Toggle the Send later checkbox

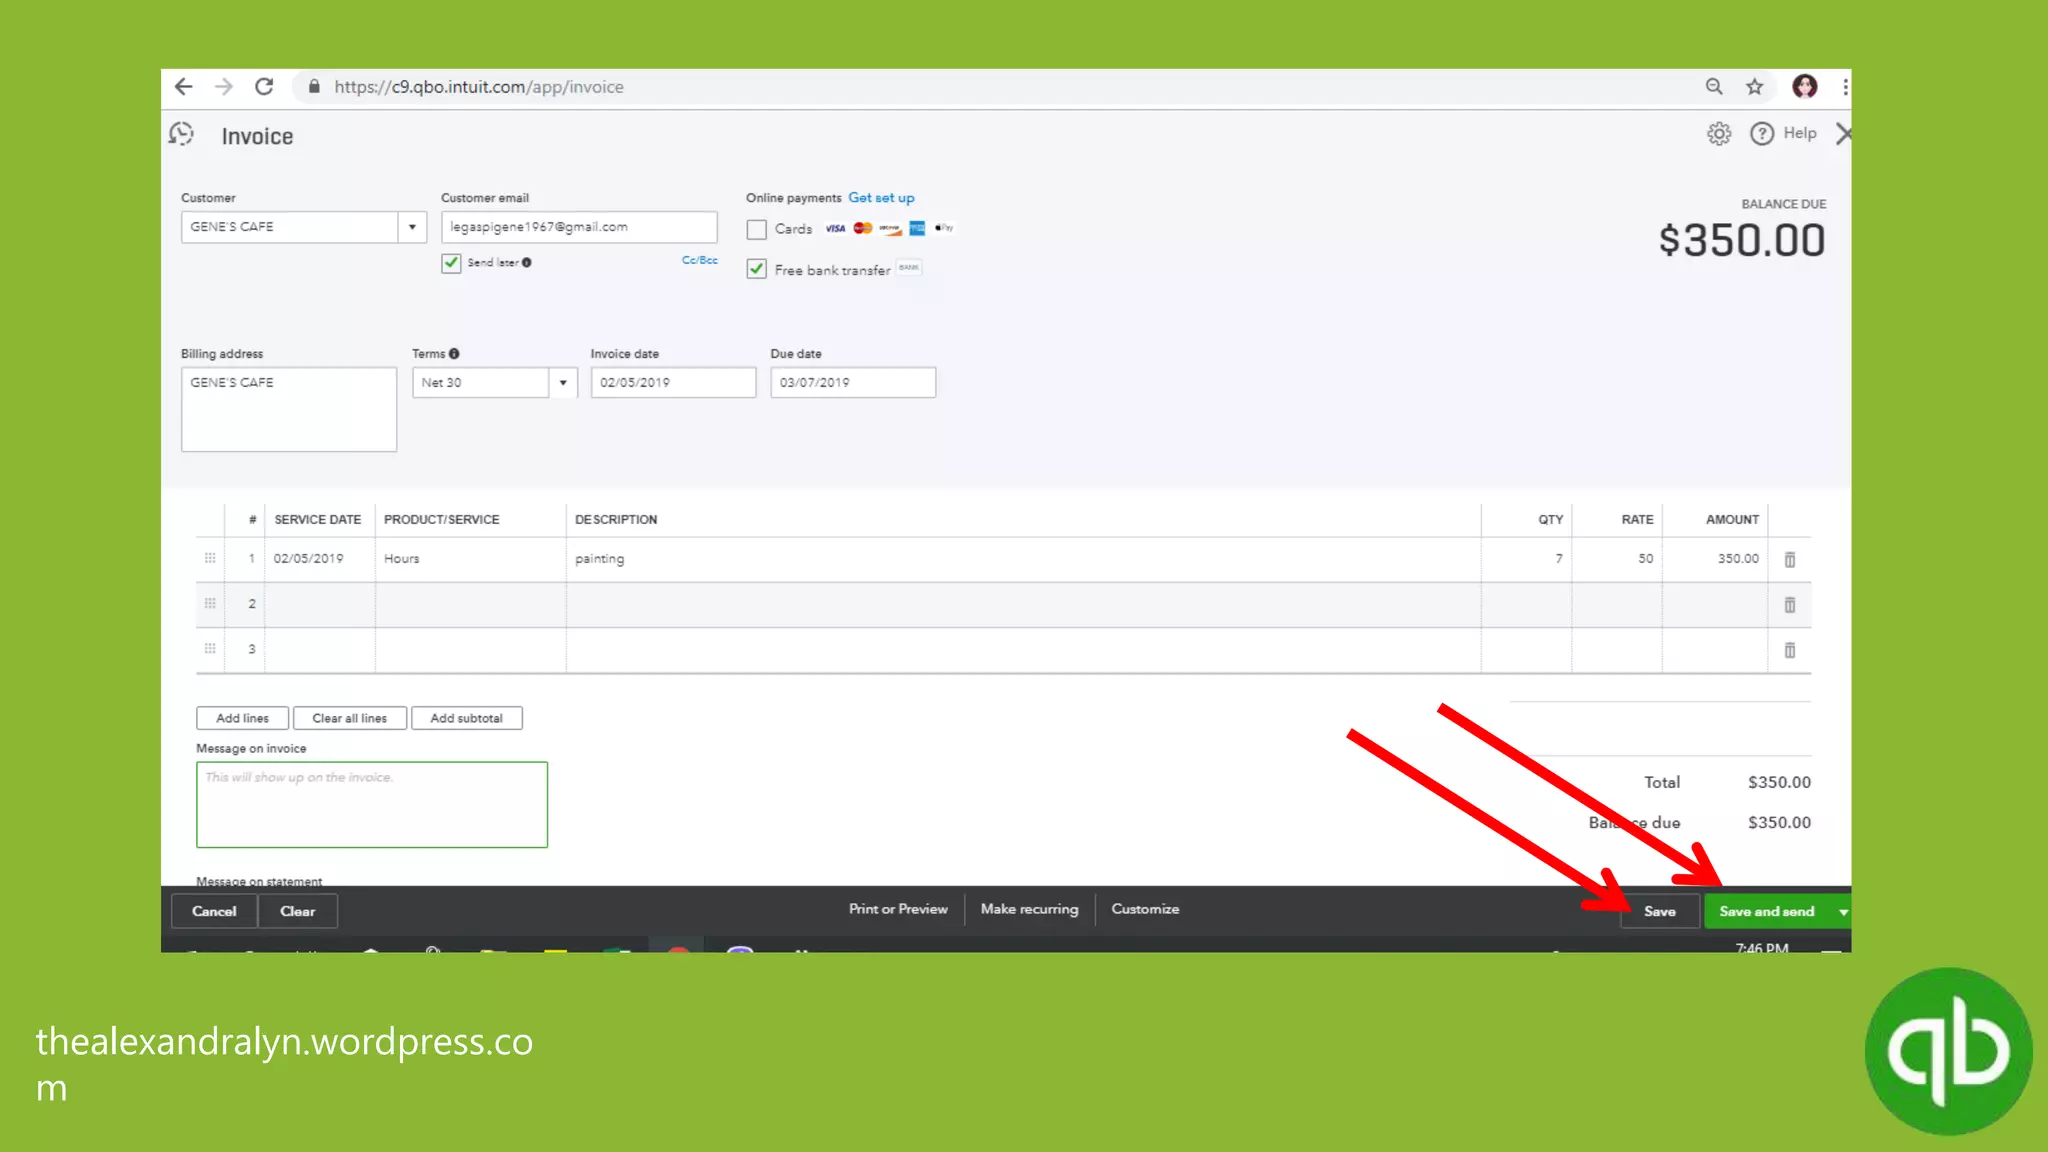(451, 262)
